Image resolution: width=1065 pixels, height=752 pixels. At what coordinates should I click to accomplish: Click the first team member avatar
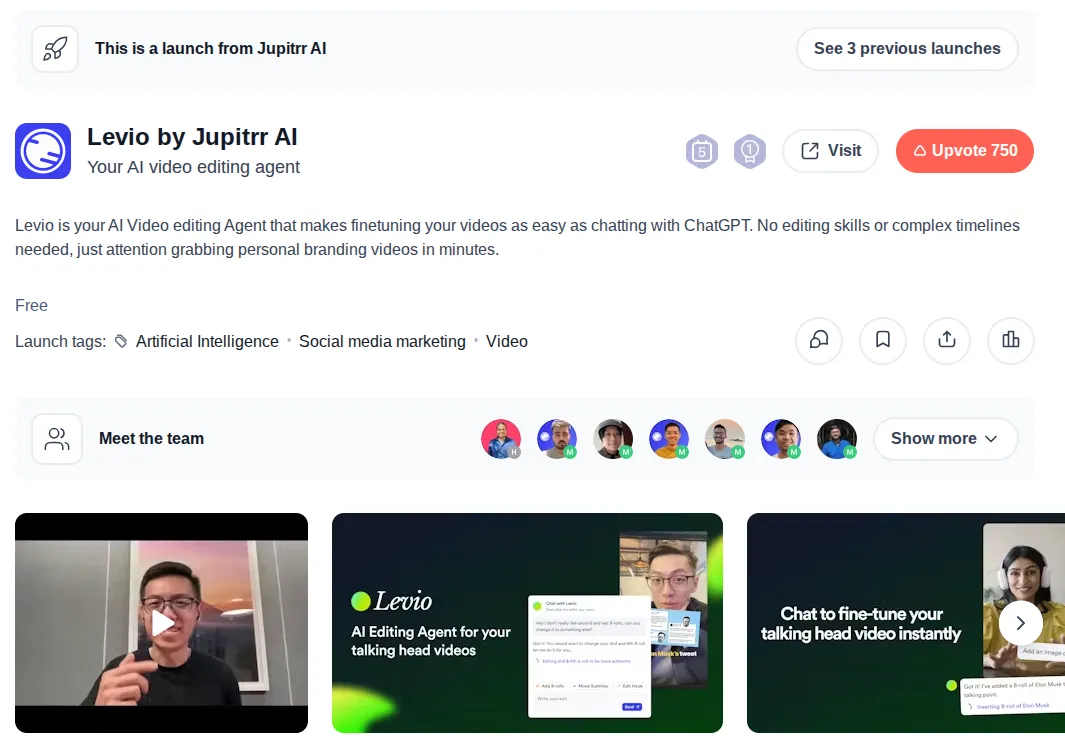tap(501, 438)
